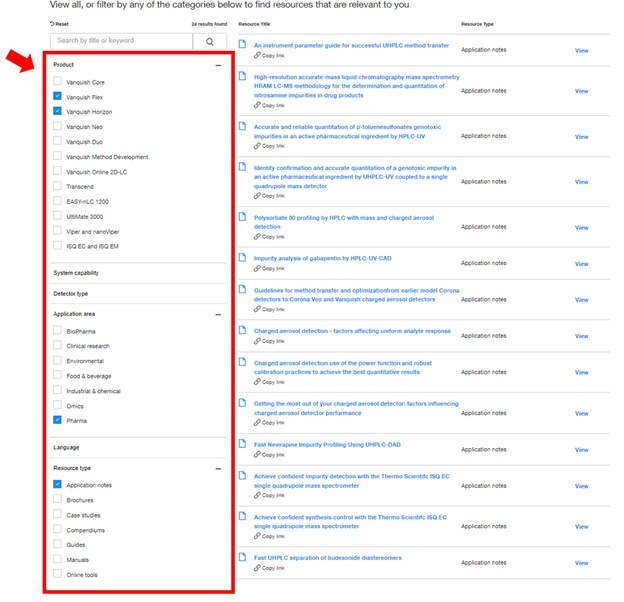Copy link for uniform analyte response note
Viewport: 624px width, 602px height.
[x=269, y=341]
